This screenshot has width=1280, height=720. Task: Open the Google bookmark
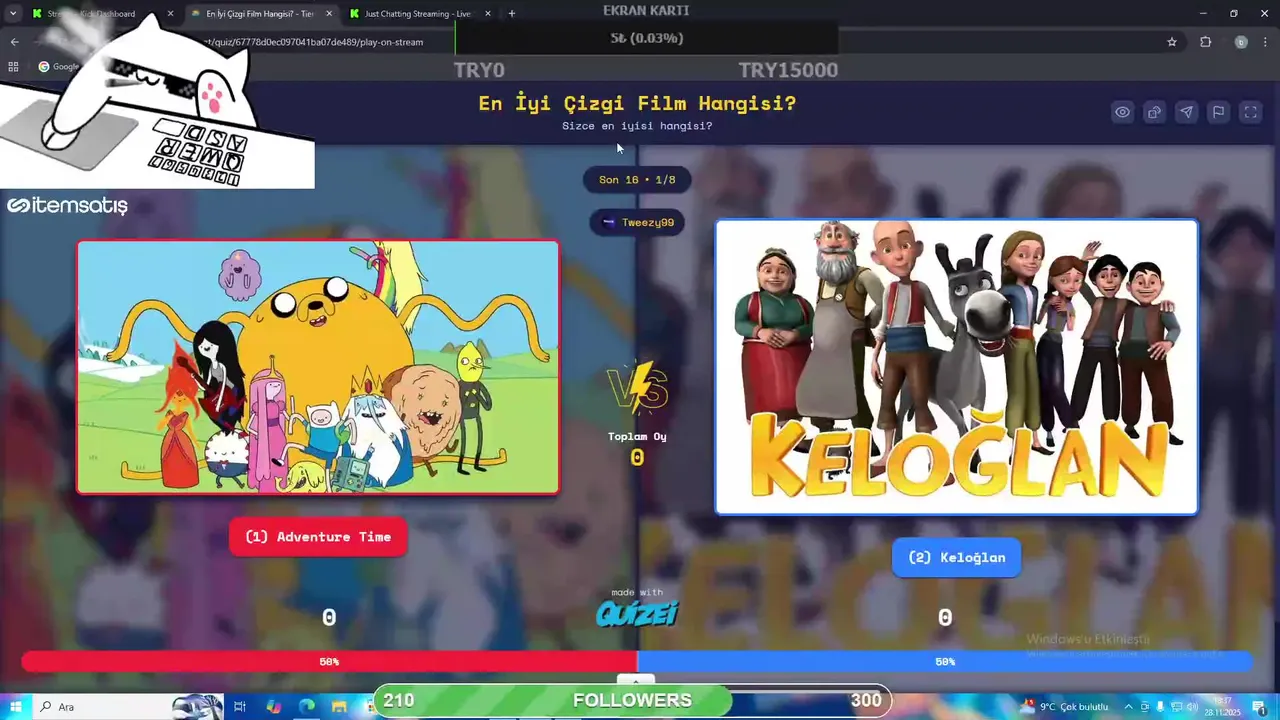(x=58, y=67)
